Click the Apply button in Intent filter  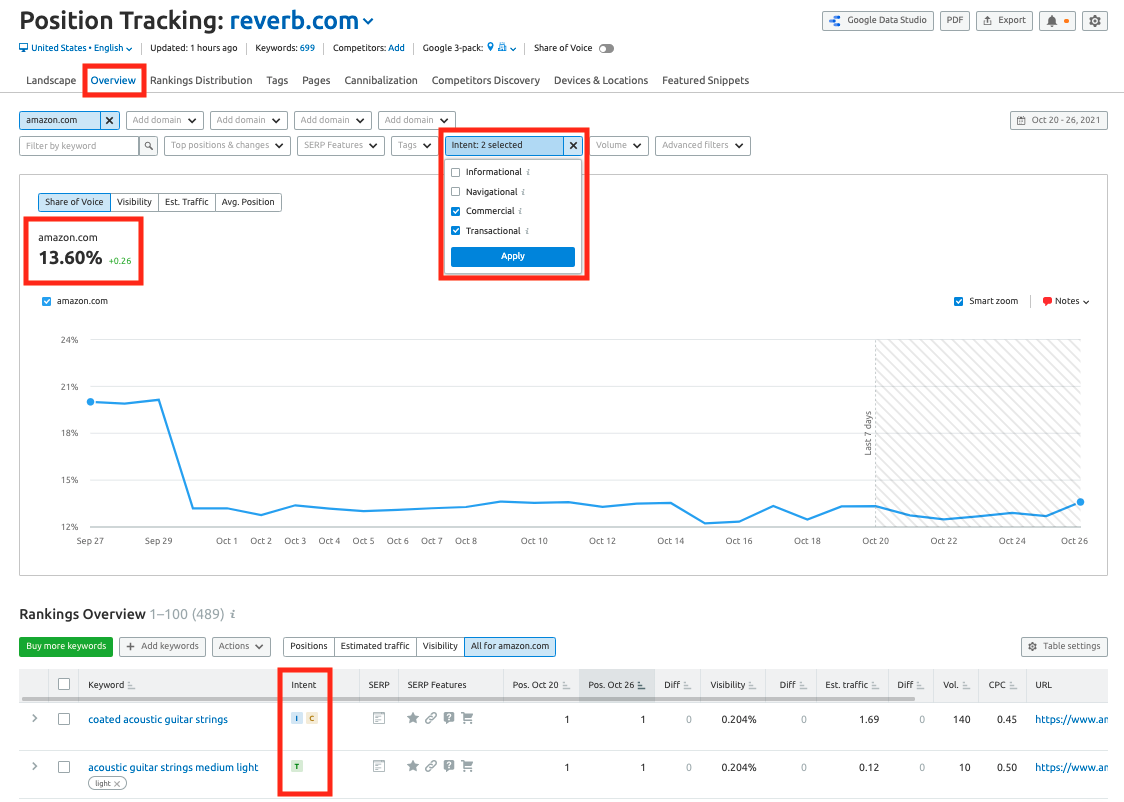coord(513,256)
